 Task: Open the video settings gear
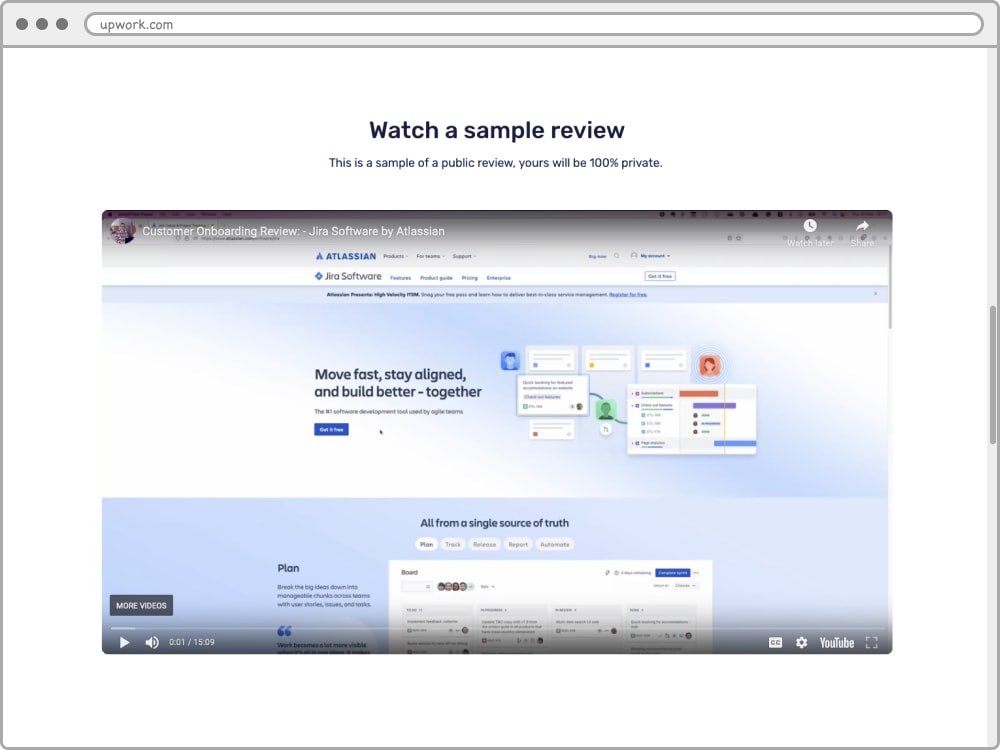[x=802, y=642]
